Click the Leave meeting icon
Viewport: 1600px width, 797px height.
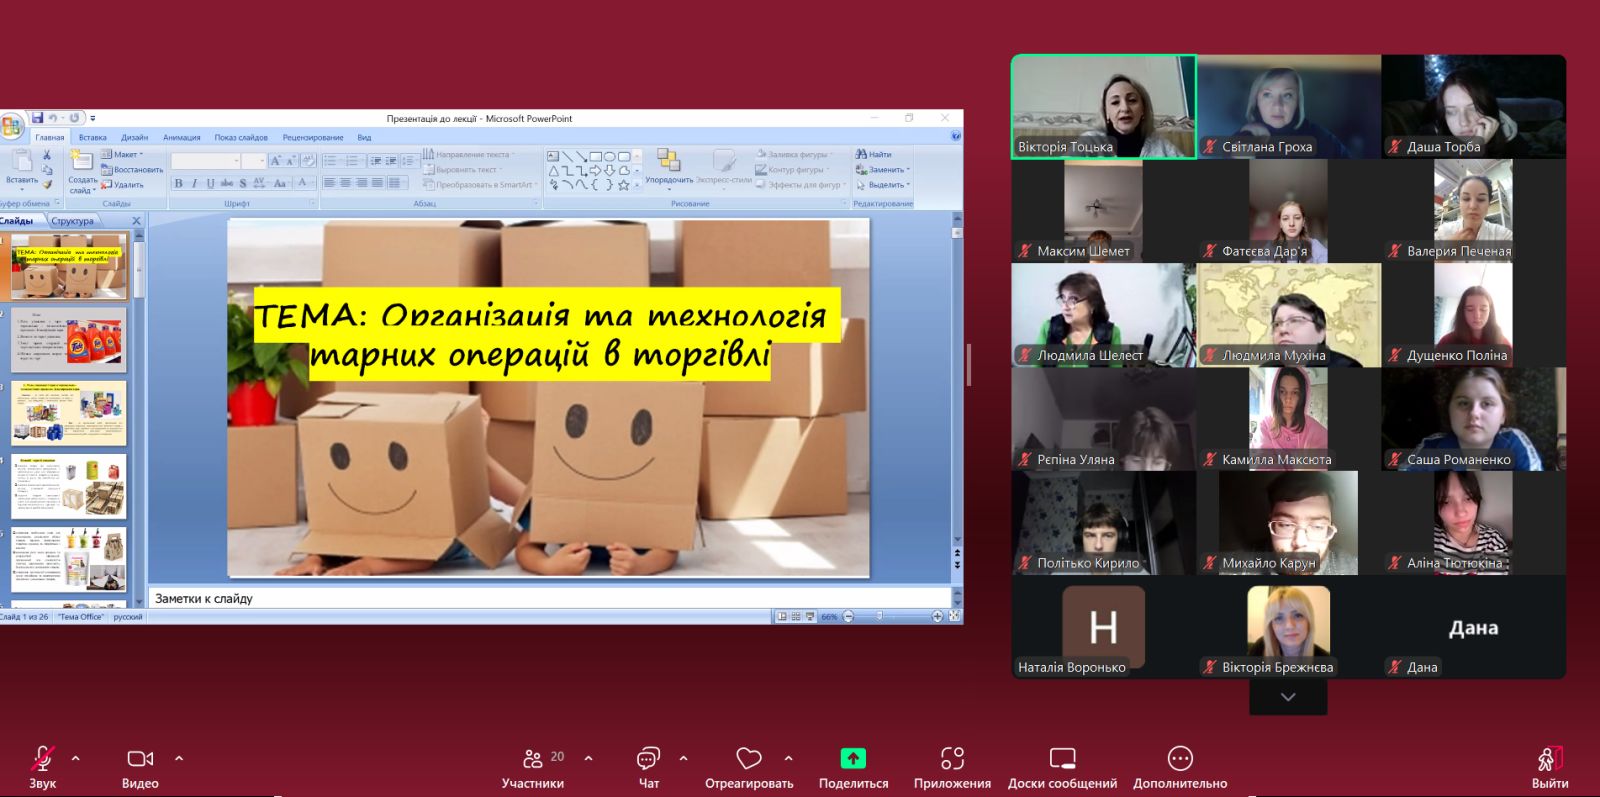(1549, 758)
